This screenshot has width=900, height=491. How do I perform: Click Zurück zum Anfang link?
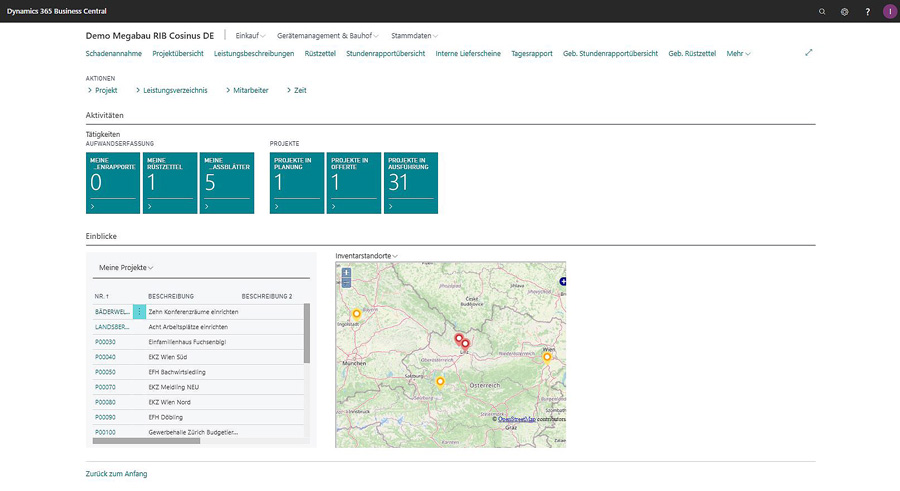click(117, 474)
